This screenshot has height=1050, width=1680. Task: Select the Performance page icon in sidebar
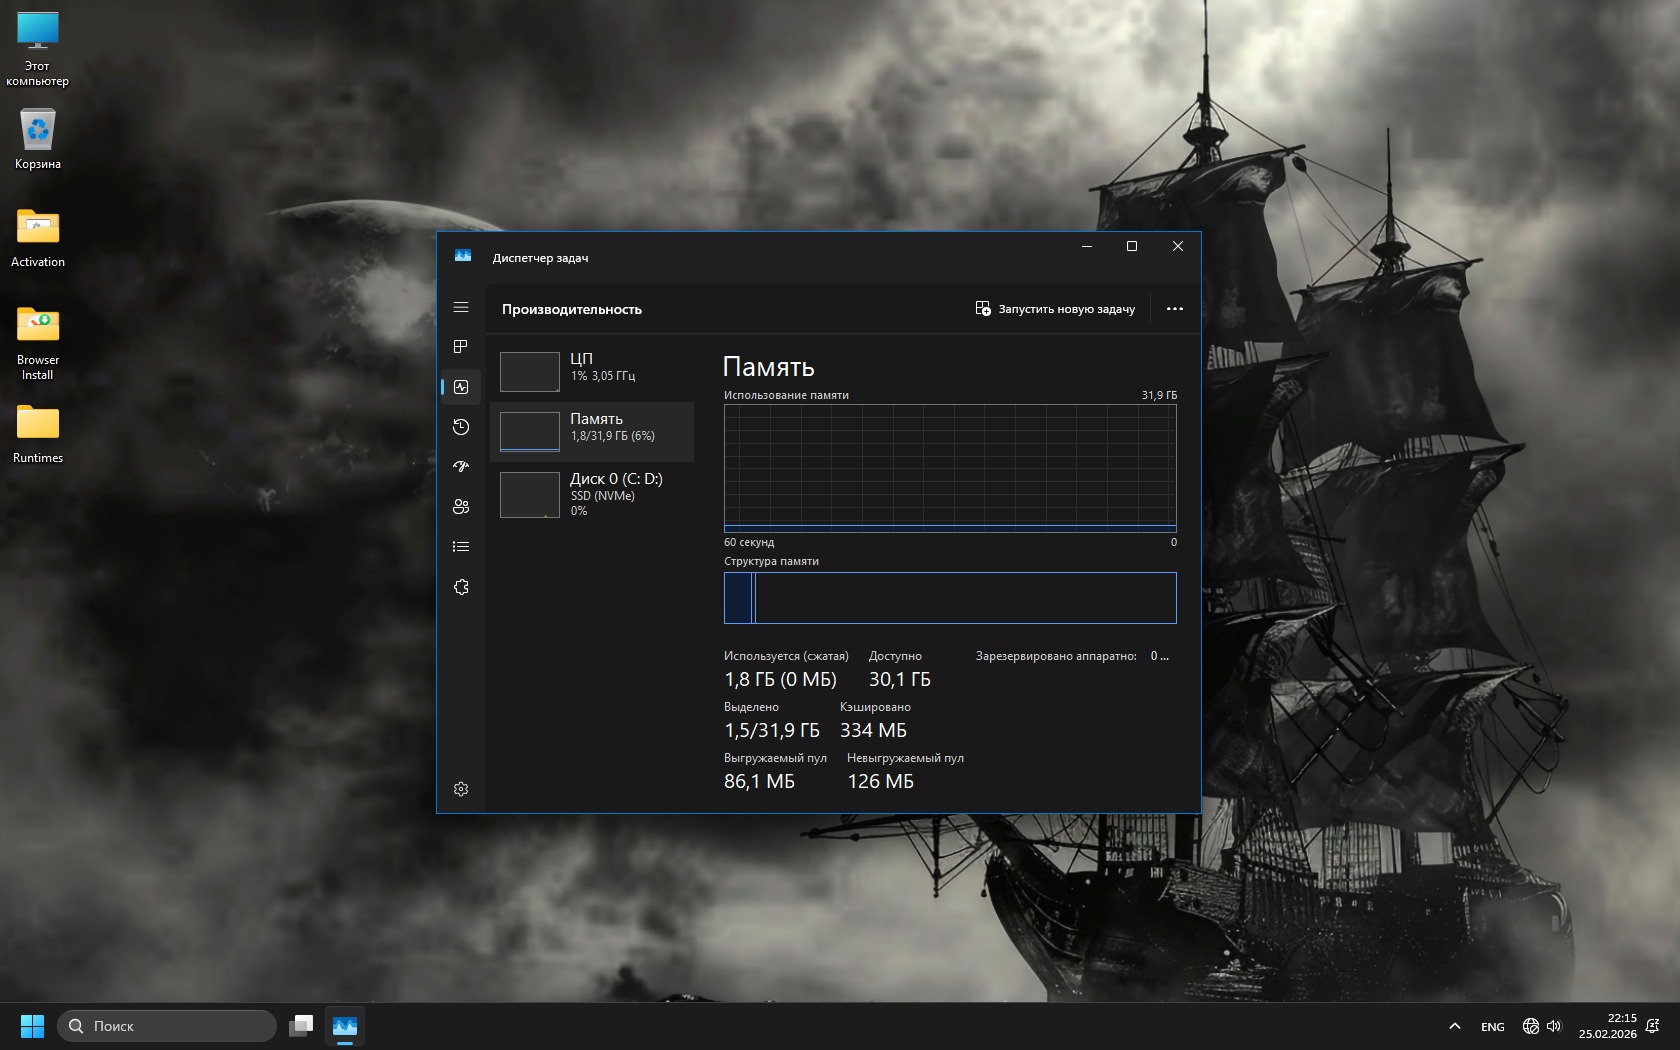(x=461, y=387)
